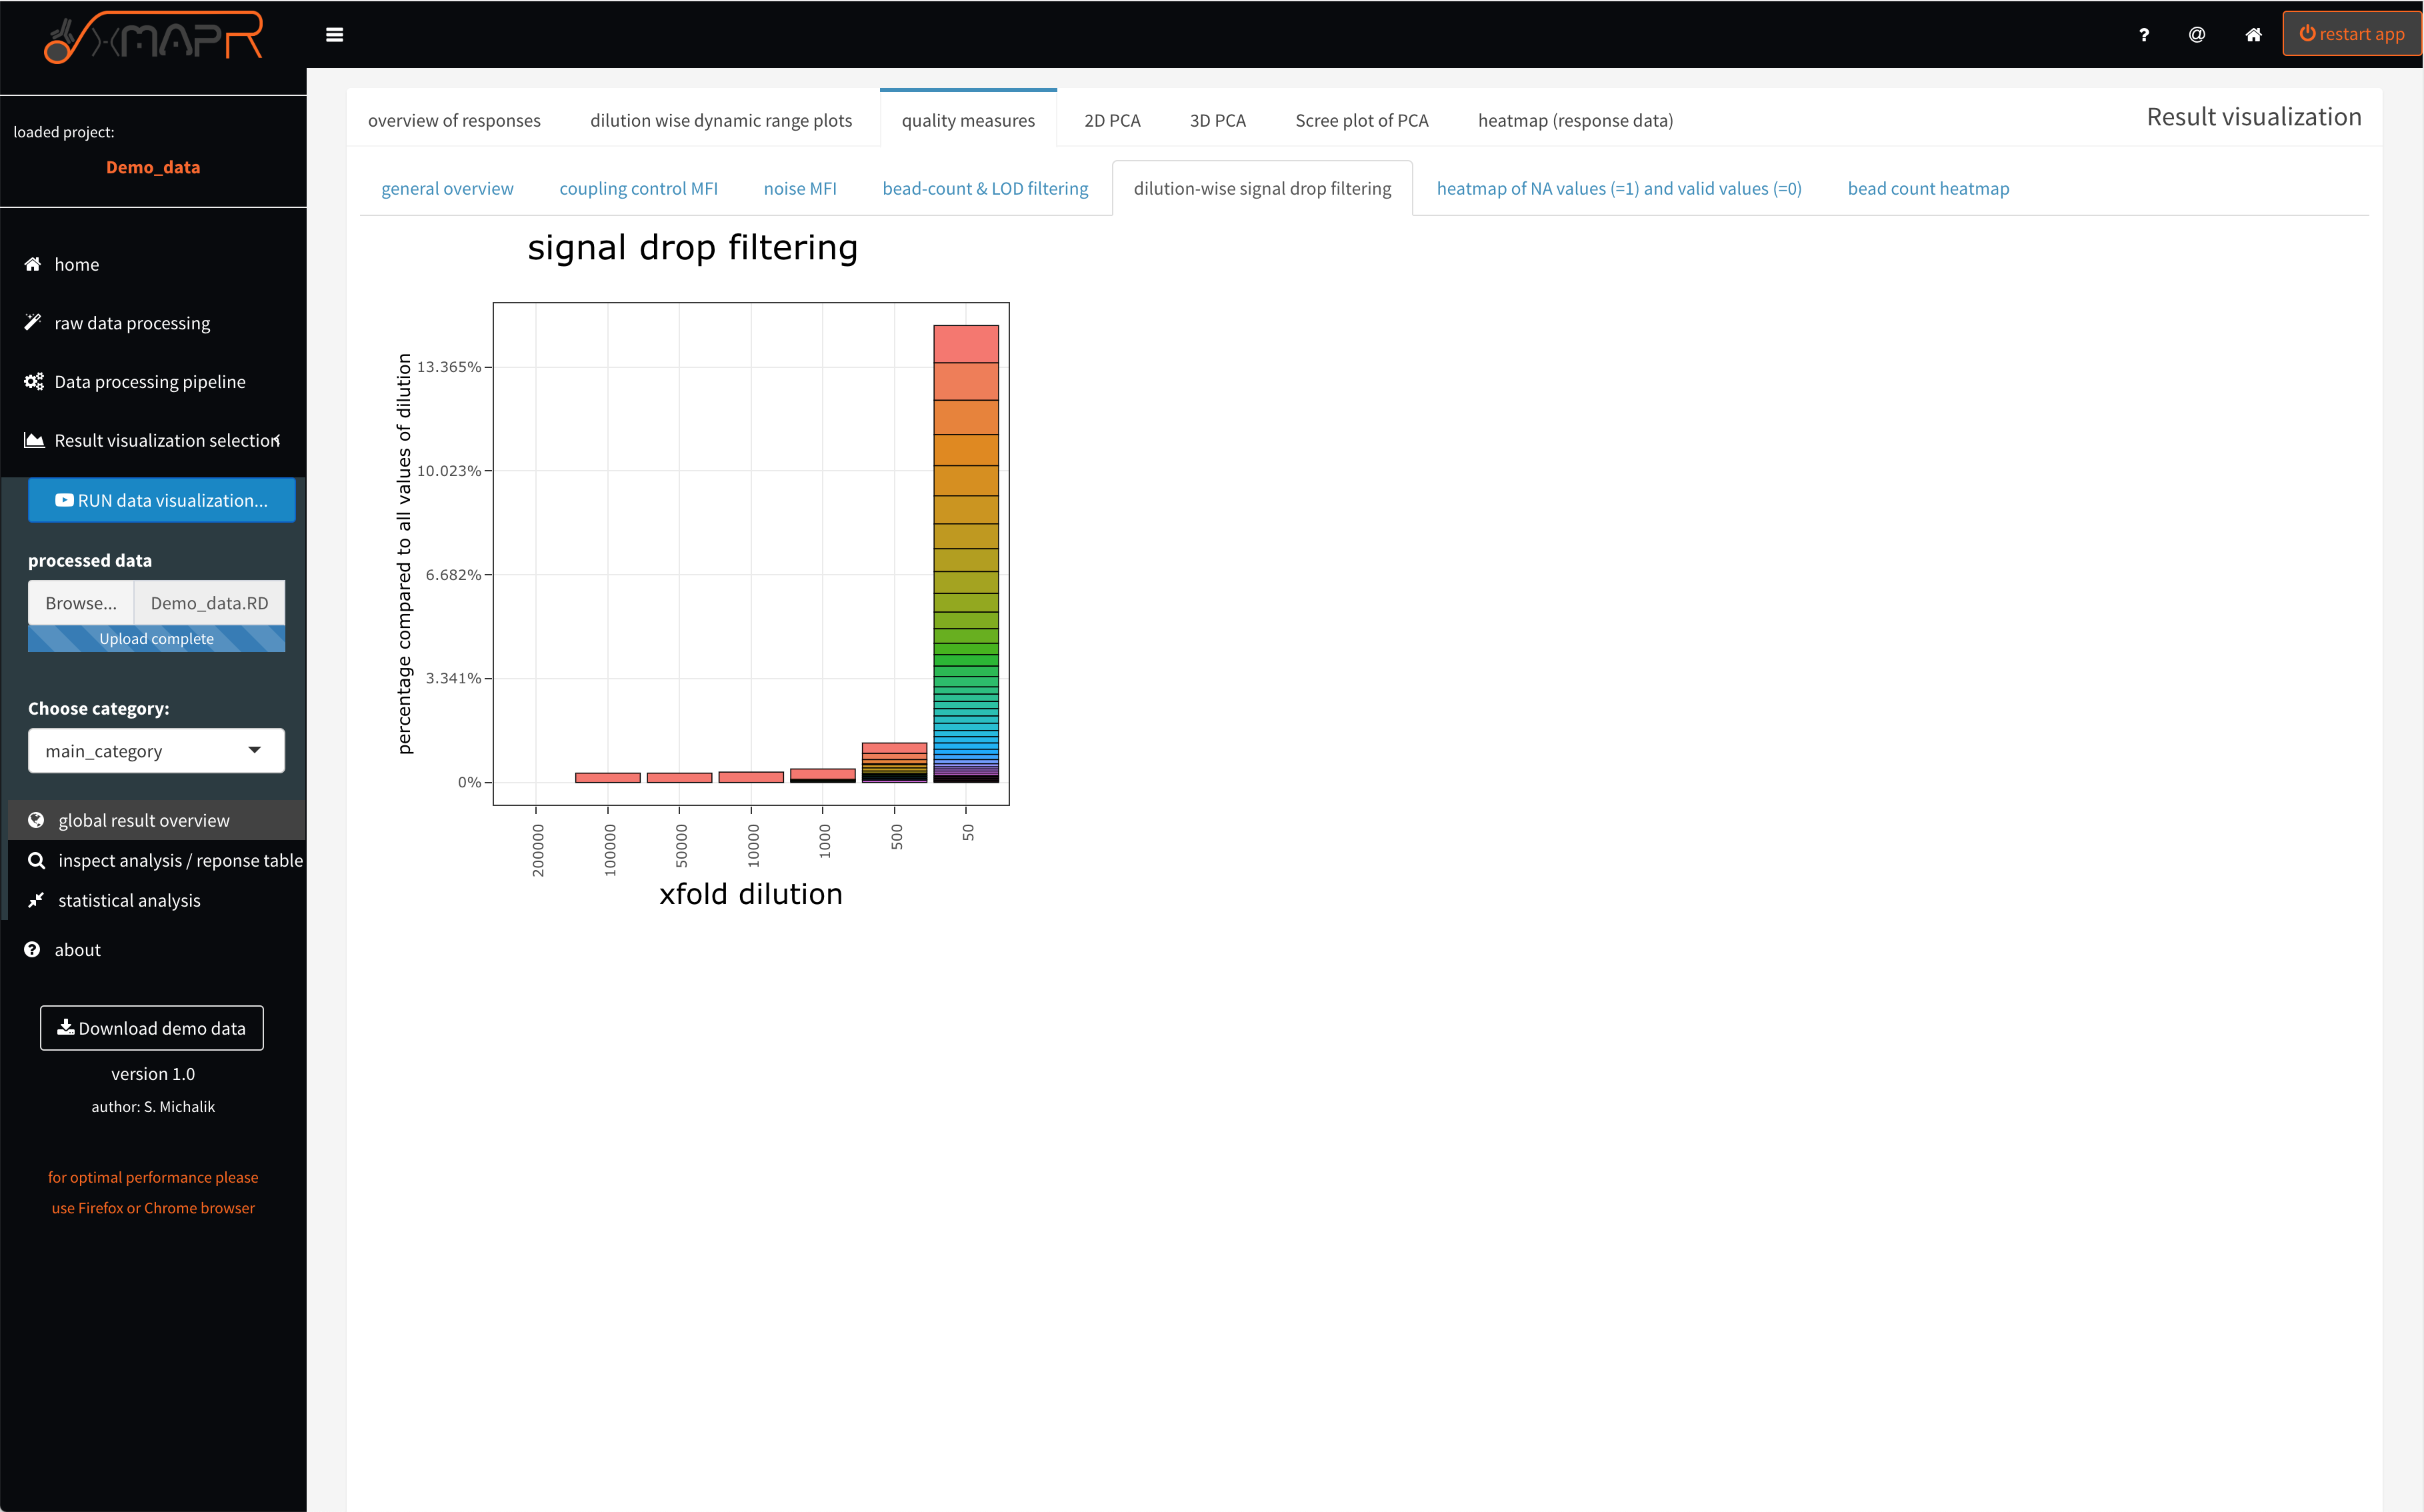Click the wand icon for raw data processing
The height and width of the screenshot is (1512, 2424).
33,322
